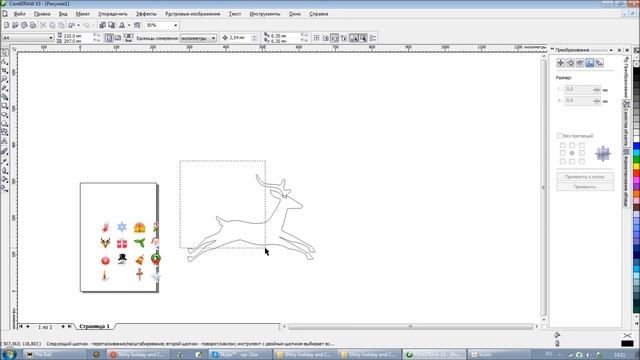This screenshot has width=640, height=360.
Task: Select the Zoom tool in toolbox
Action: point(4,80)
